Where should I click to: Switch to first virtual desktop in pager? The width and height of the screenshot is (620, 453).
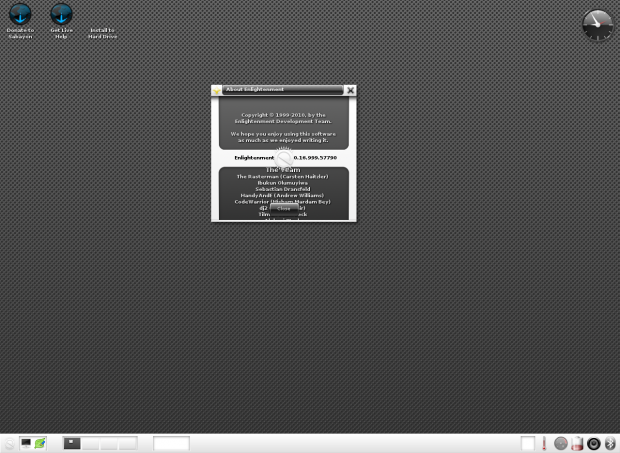click(x=72, y=443)
